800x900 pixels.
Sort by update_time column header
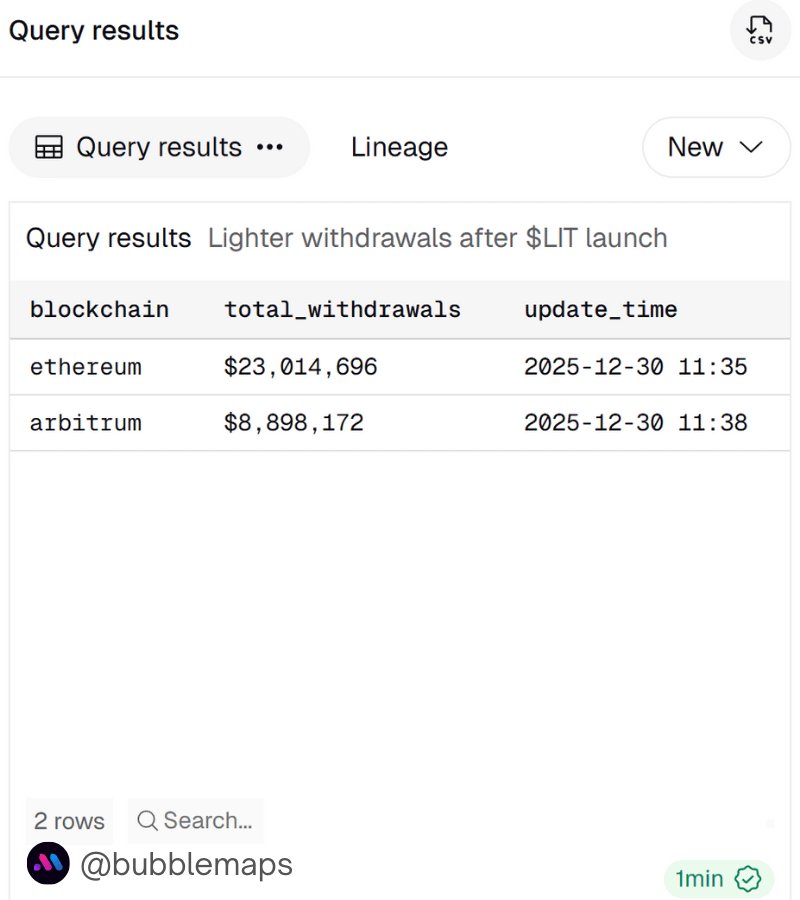coord(600,310)
